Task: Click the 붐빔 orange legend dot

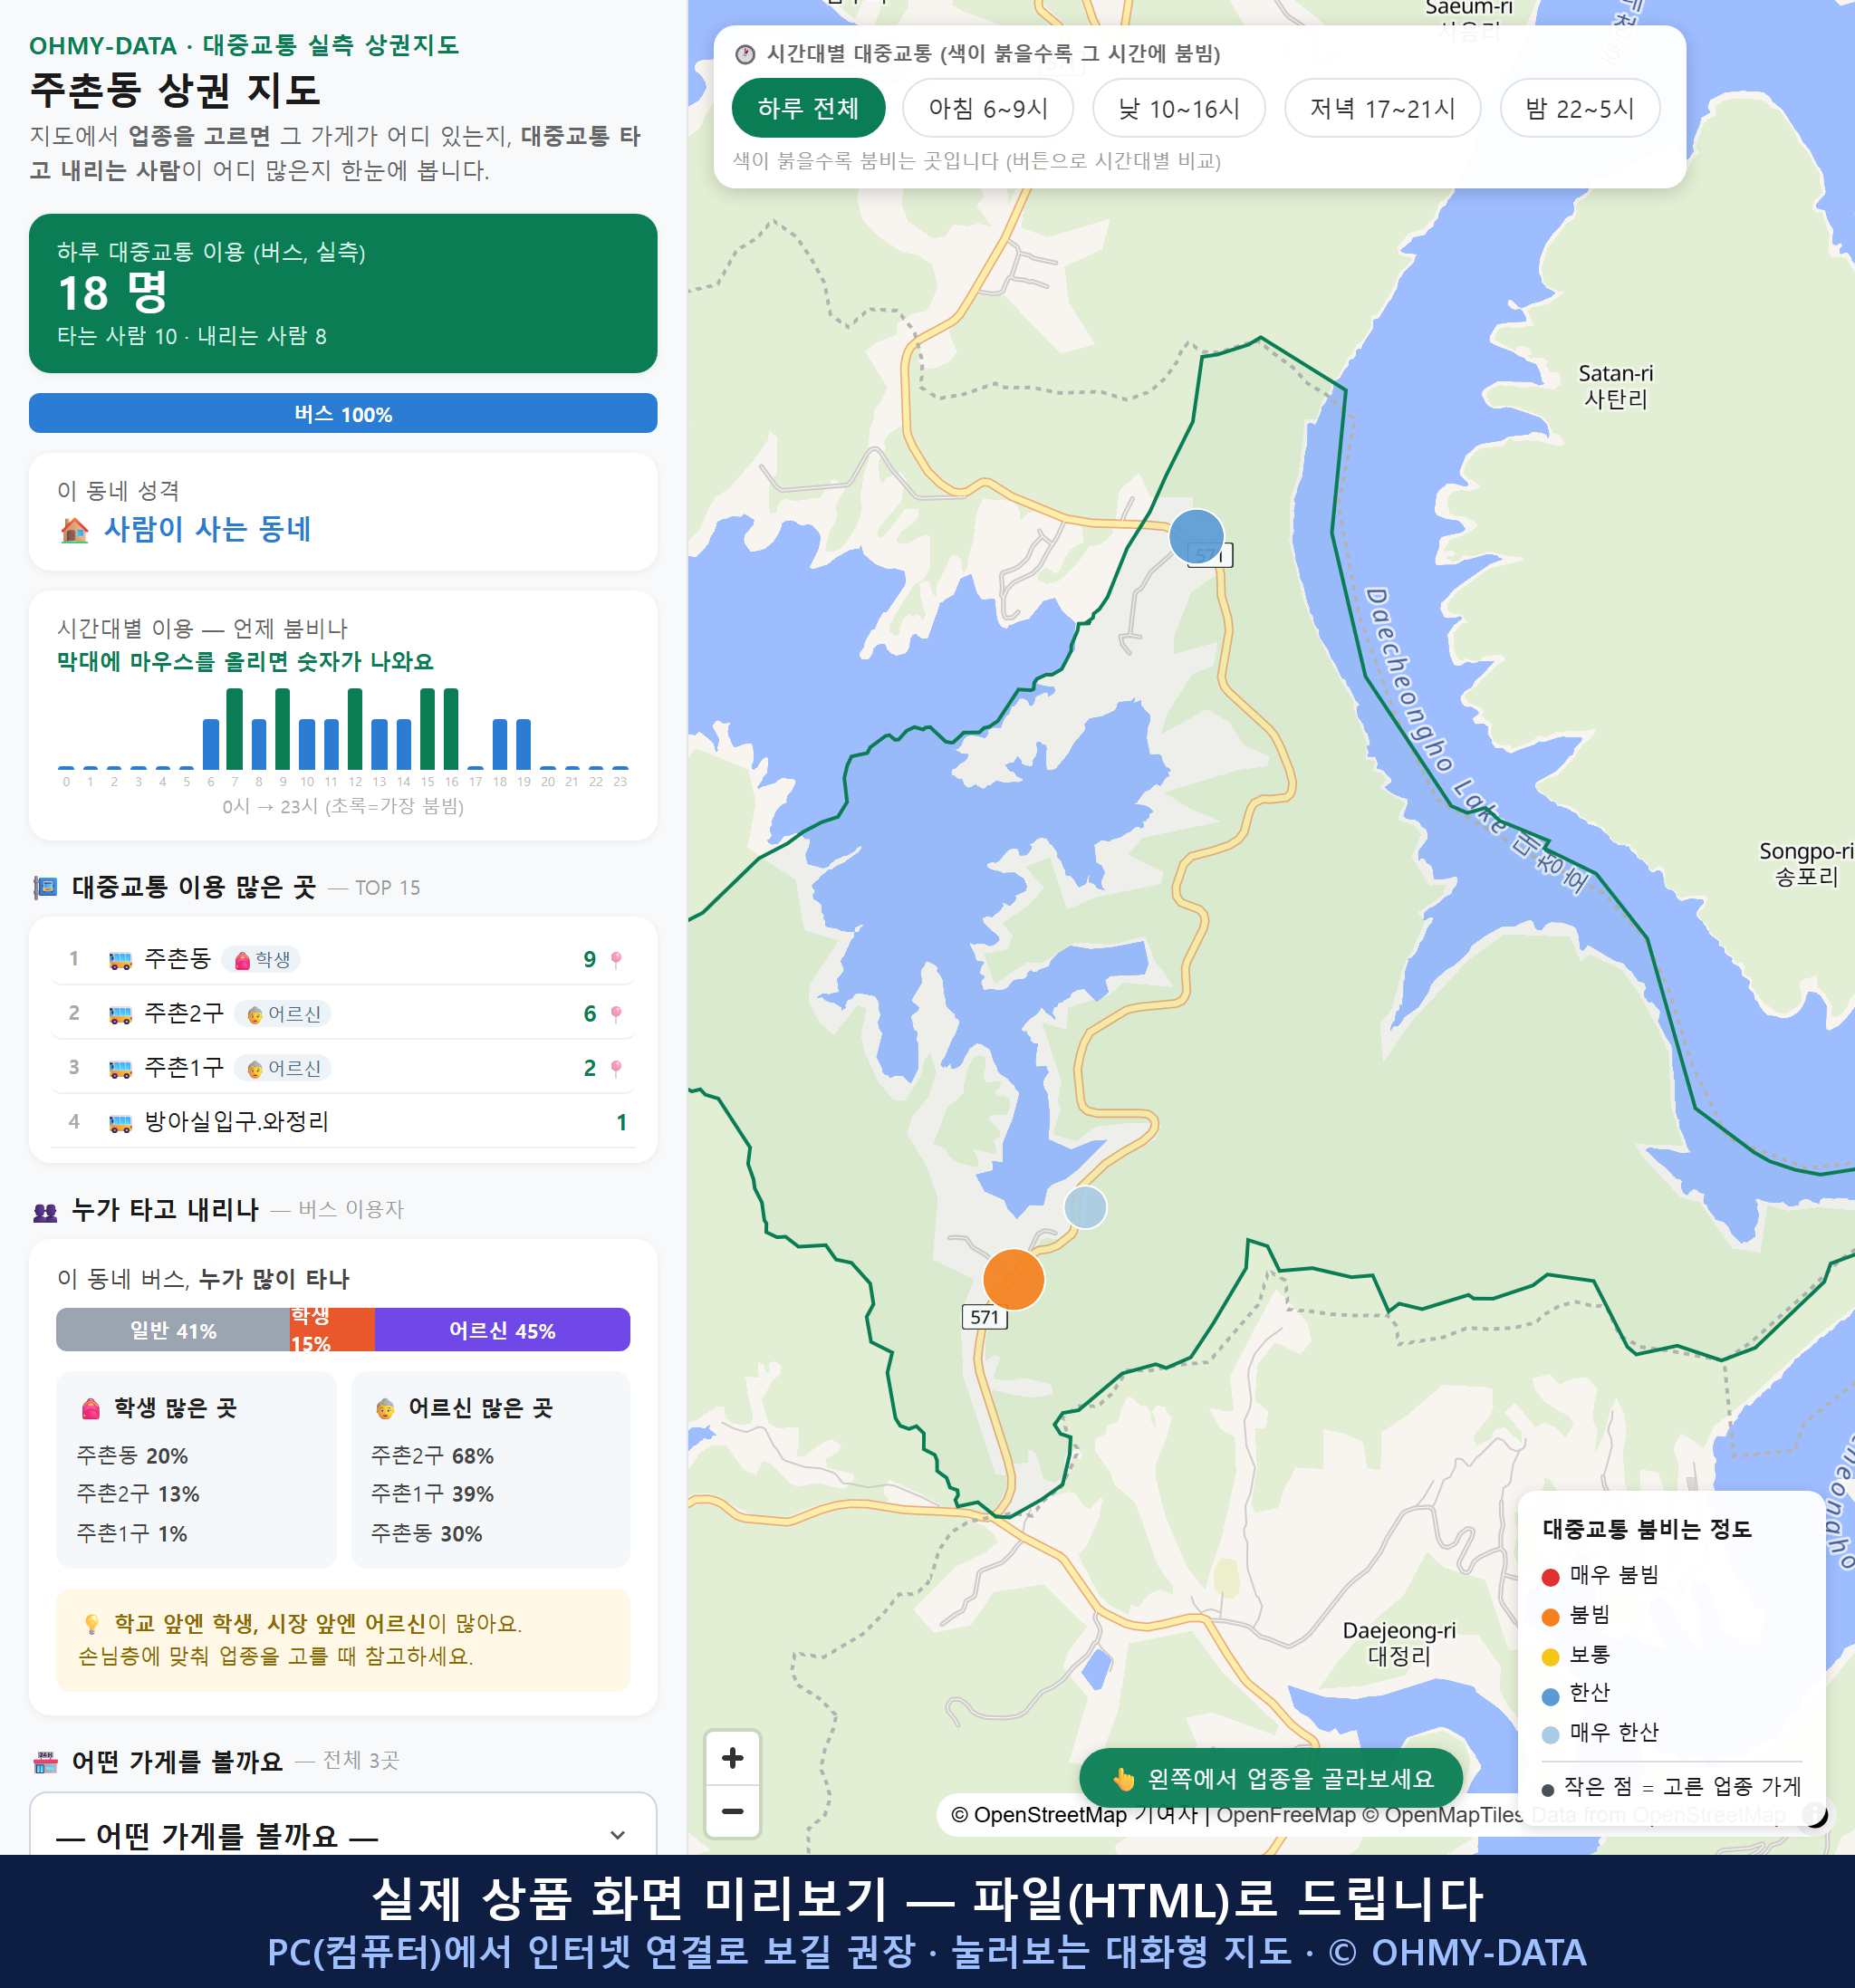Action: (1550, 1617)
